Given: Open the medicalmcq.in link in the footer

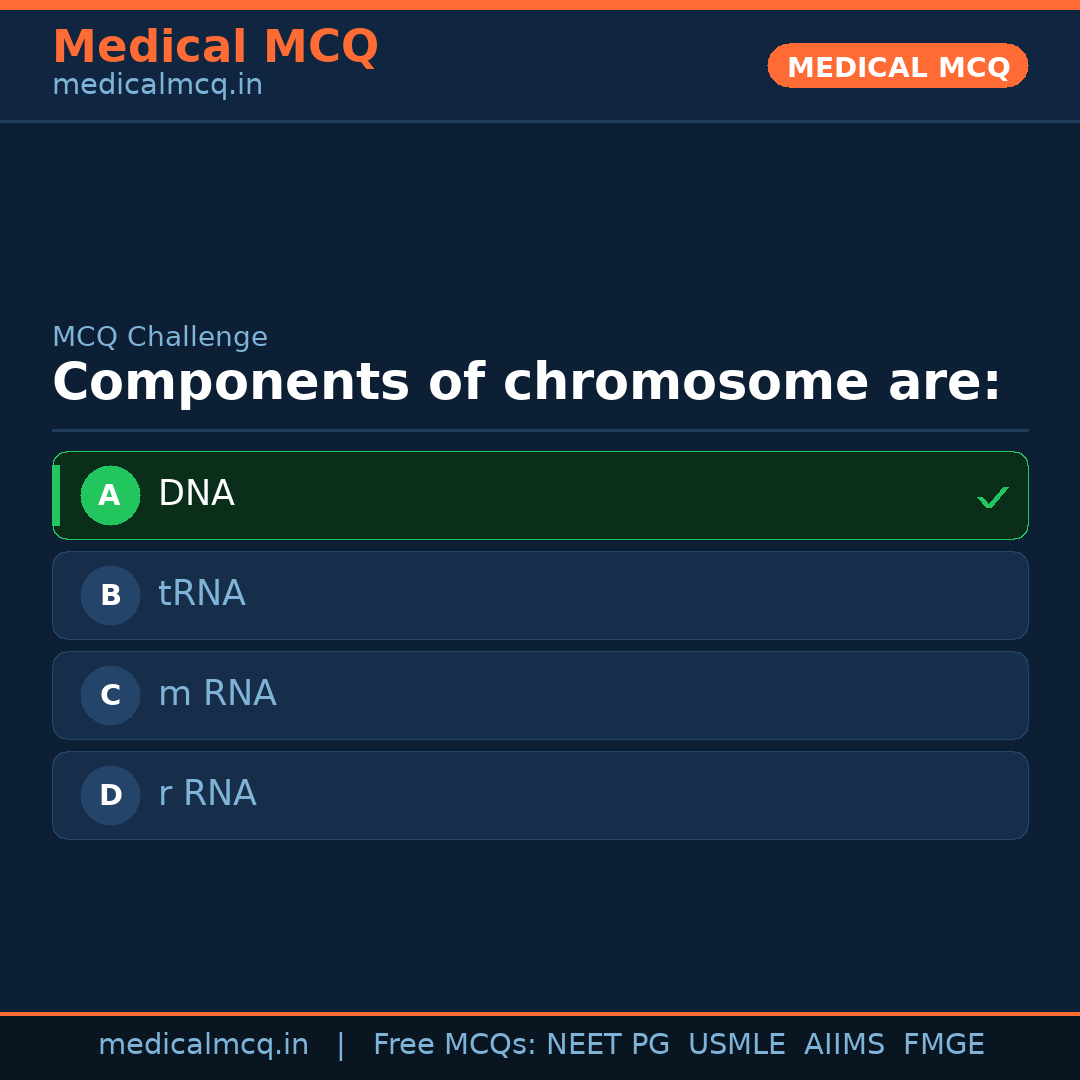Looking at the screenshot, I should click(203, 1045).
